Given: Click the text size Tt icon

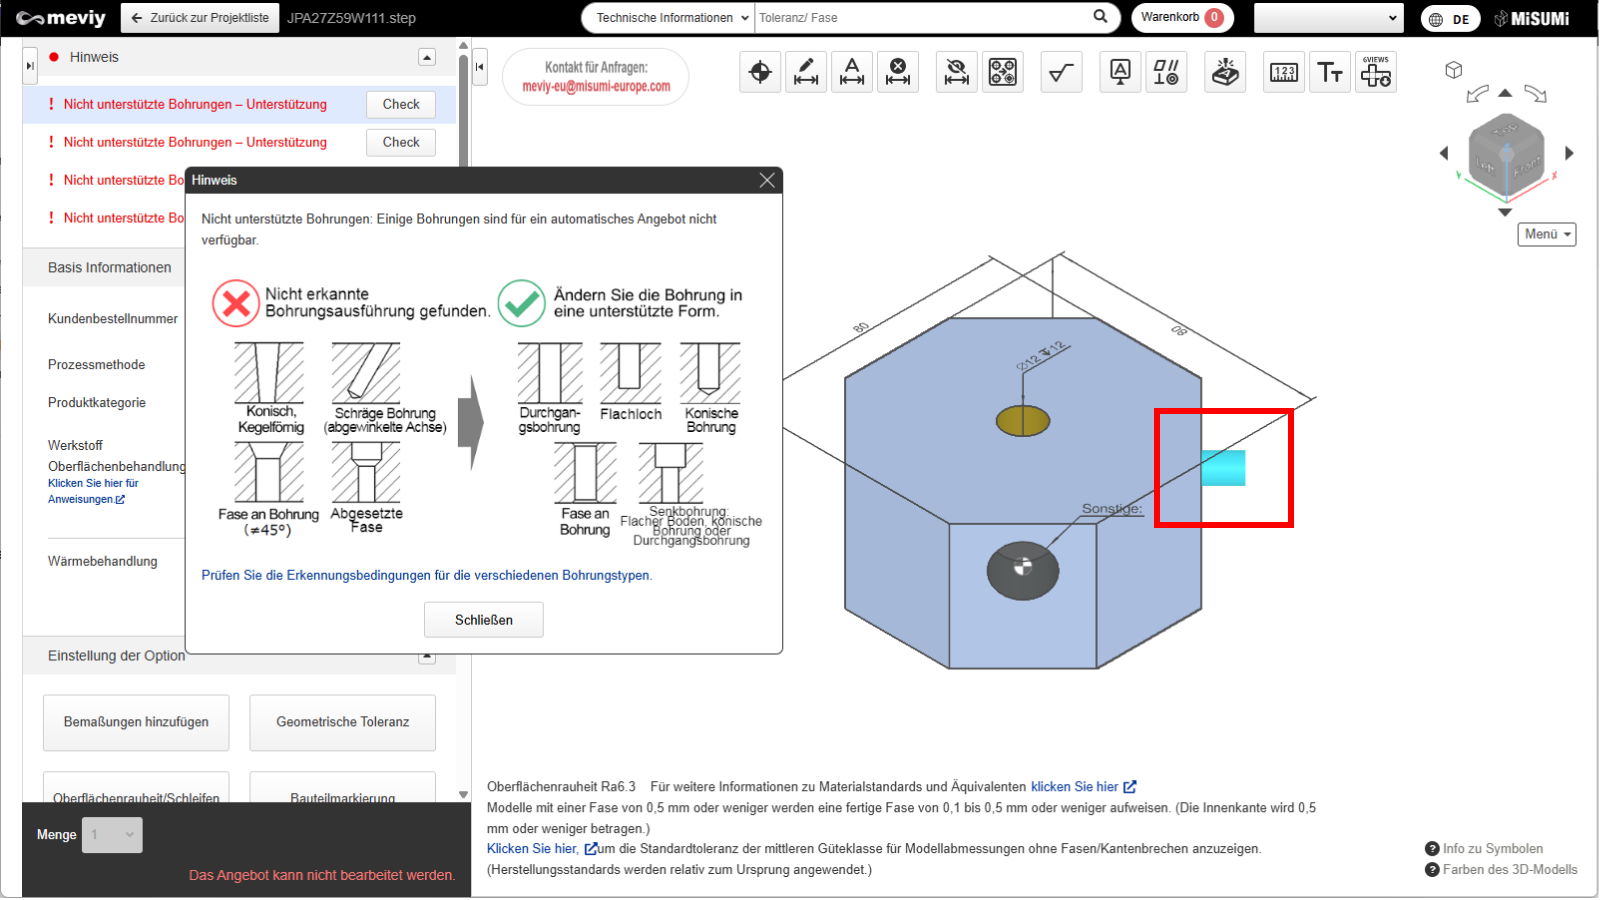Looking at the screenshot, I should [1330, 72].
